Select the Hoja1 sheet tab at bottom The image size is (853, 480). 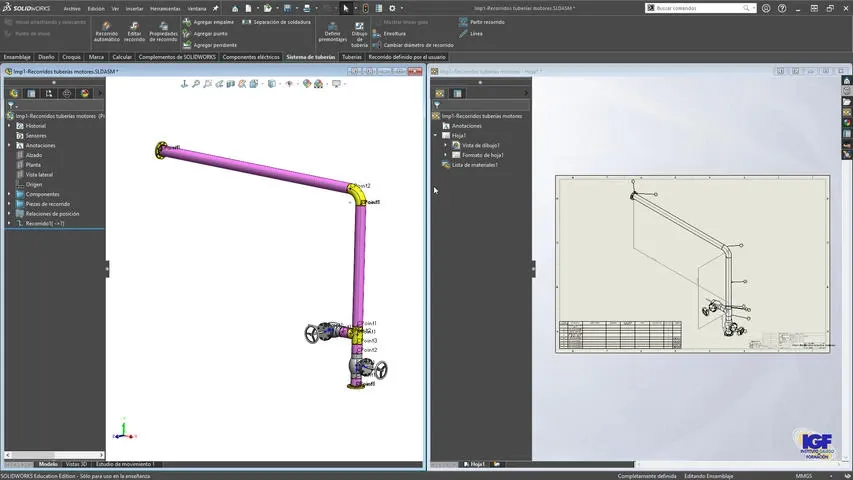point(474,464)
